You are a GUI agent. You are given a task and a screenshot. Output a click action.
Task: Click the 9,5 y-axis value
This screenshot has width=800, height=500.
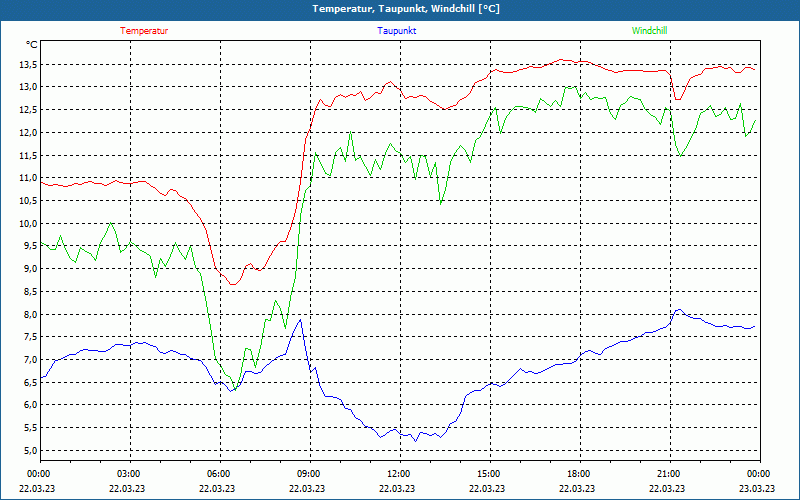[31, 246]
